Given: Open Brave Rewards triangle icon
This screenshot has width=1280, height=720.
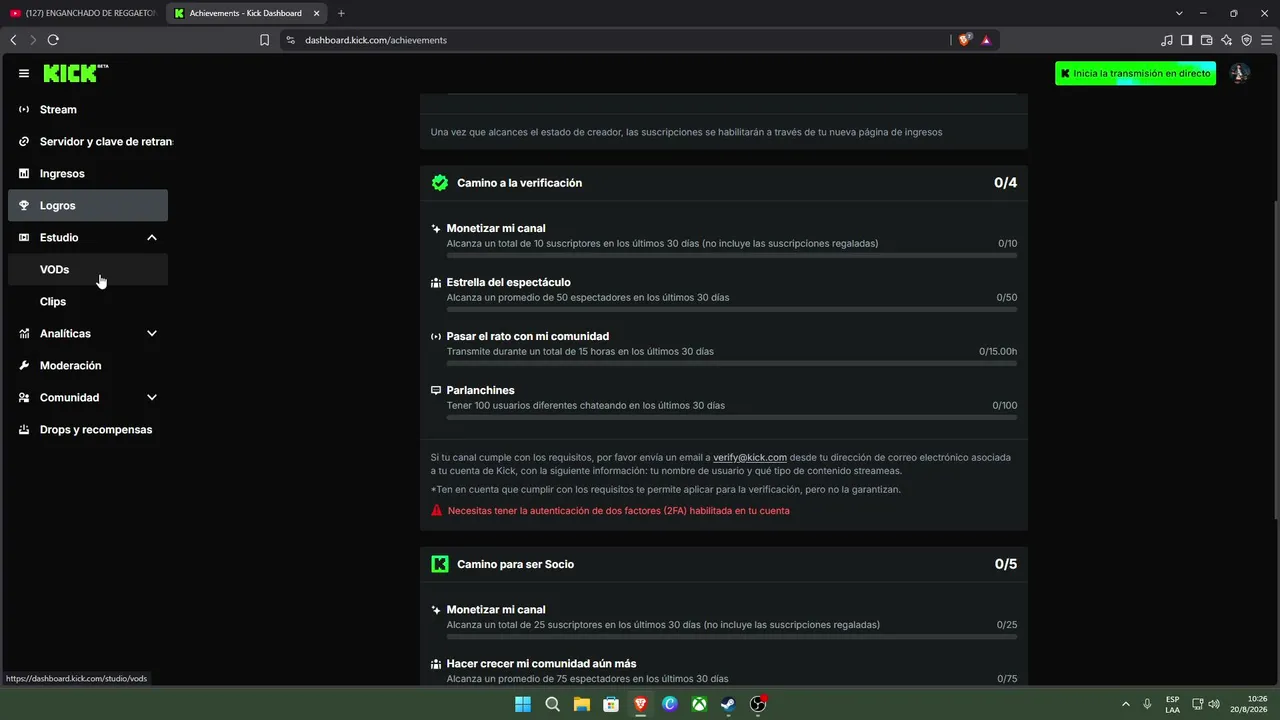Looking at the screenshot, I should pos(986,40).
